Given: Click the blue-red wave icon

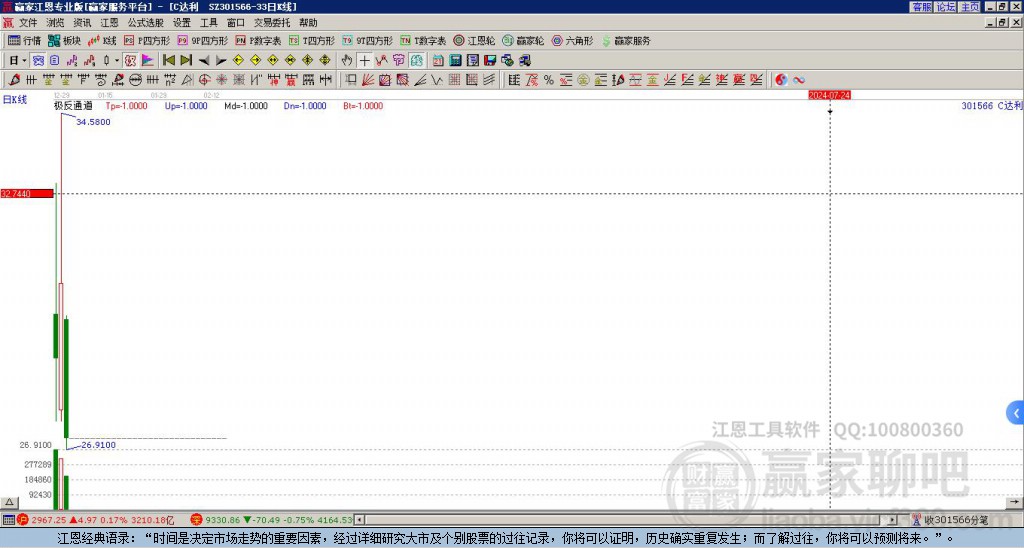Looking at the screenshot, I should coord(799,80).
